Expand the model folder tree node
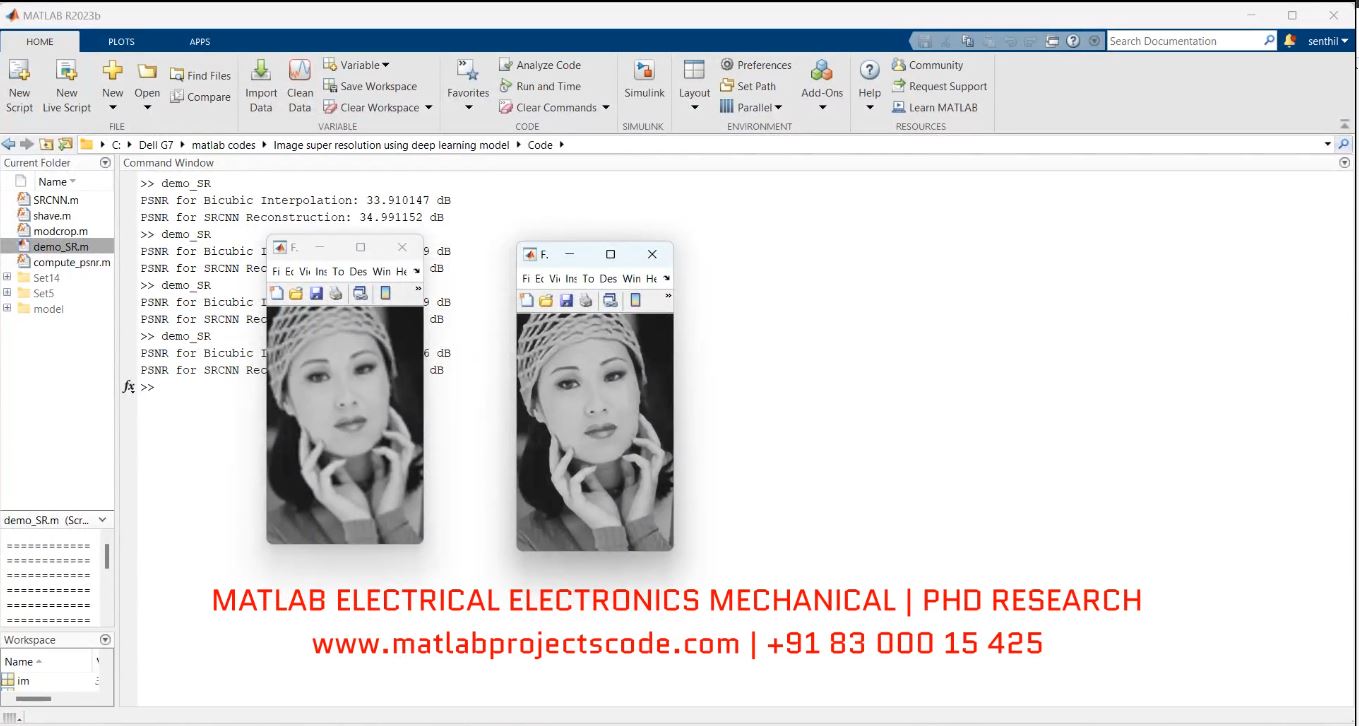The height and width of the screenshot is (726, 1359). pyautogui.click(x=8, y=308)
